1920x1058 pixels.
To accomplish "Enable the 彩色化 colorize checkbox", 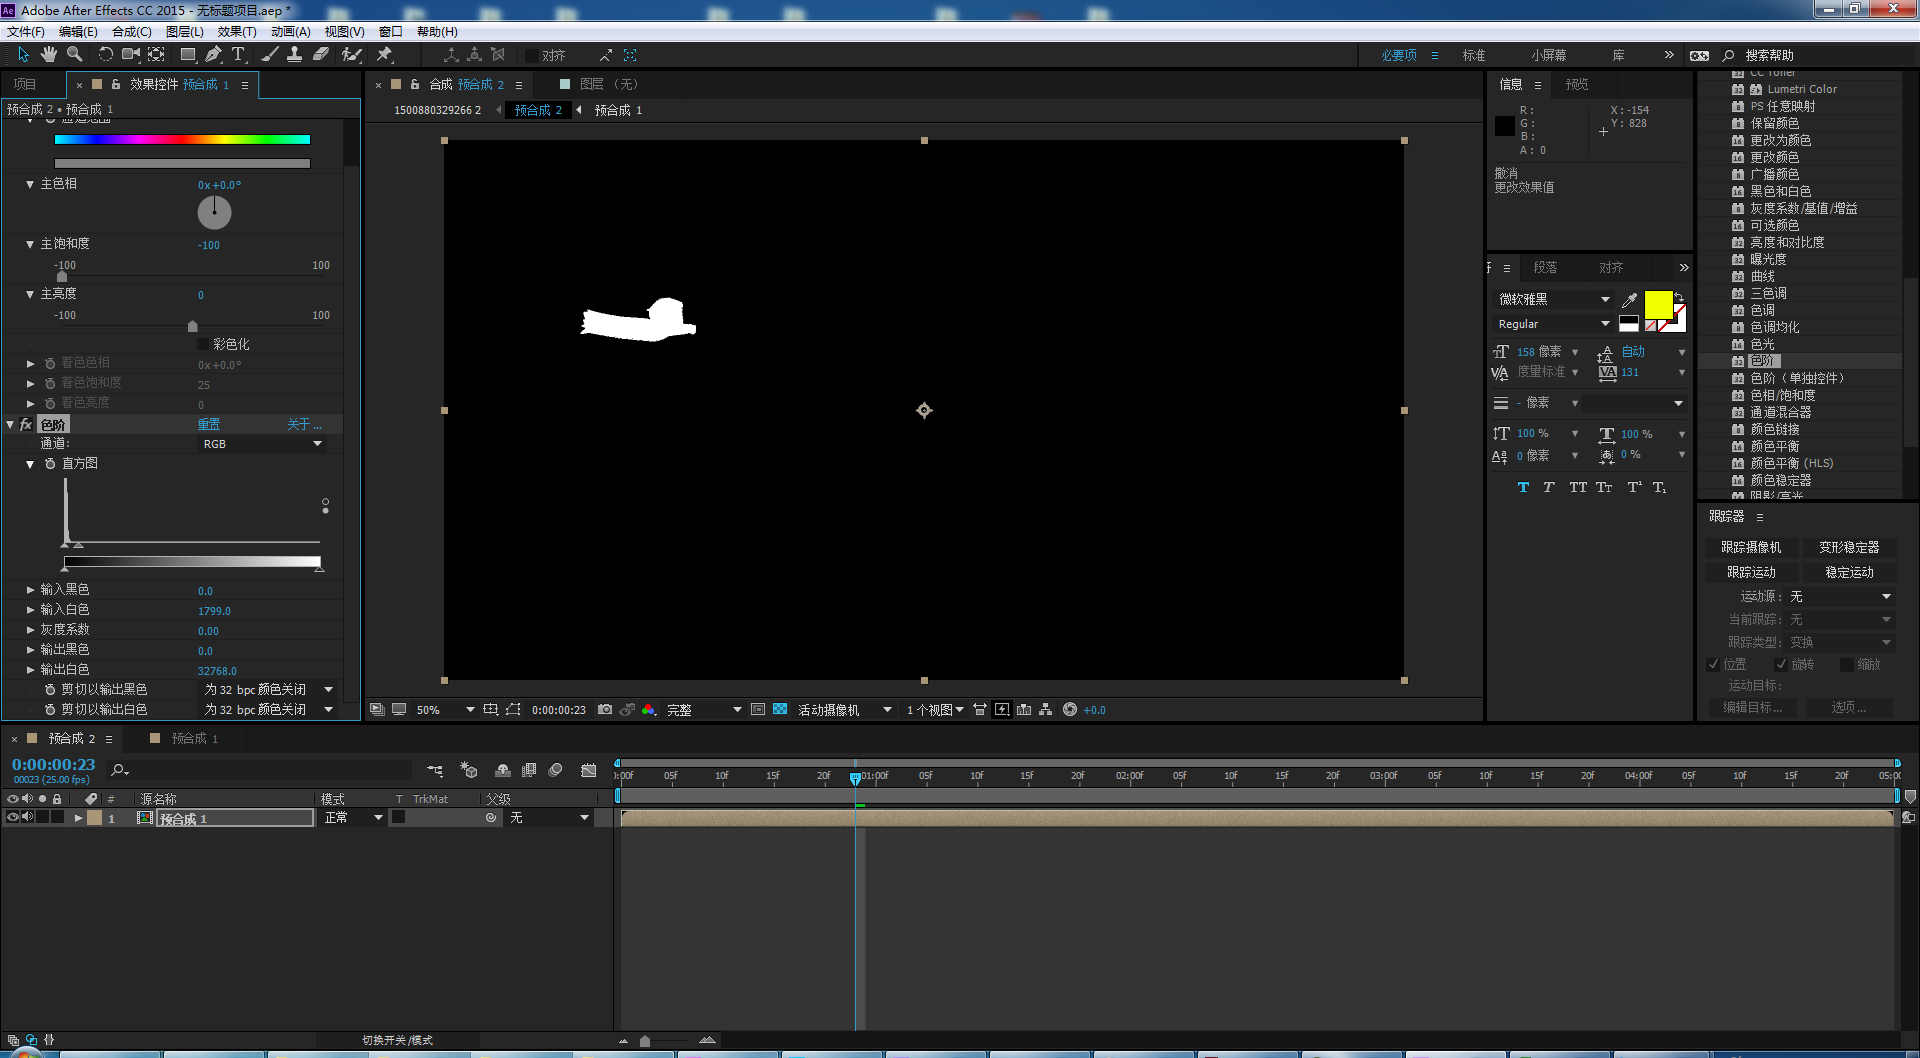I will pos(203,344).
